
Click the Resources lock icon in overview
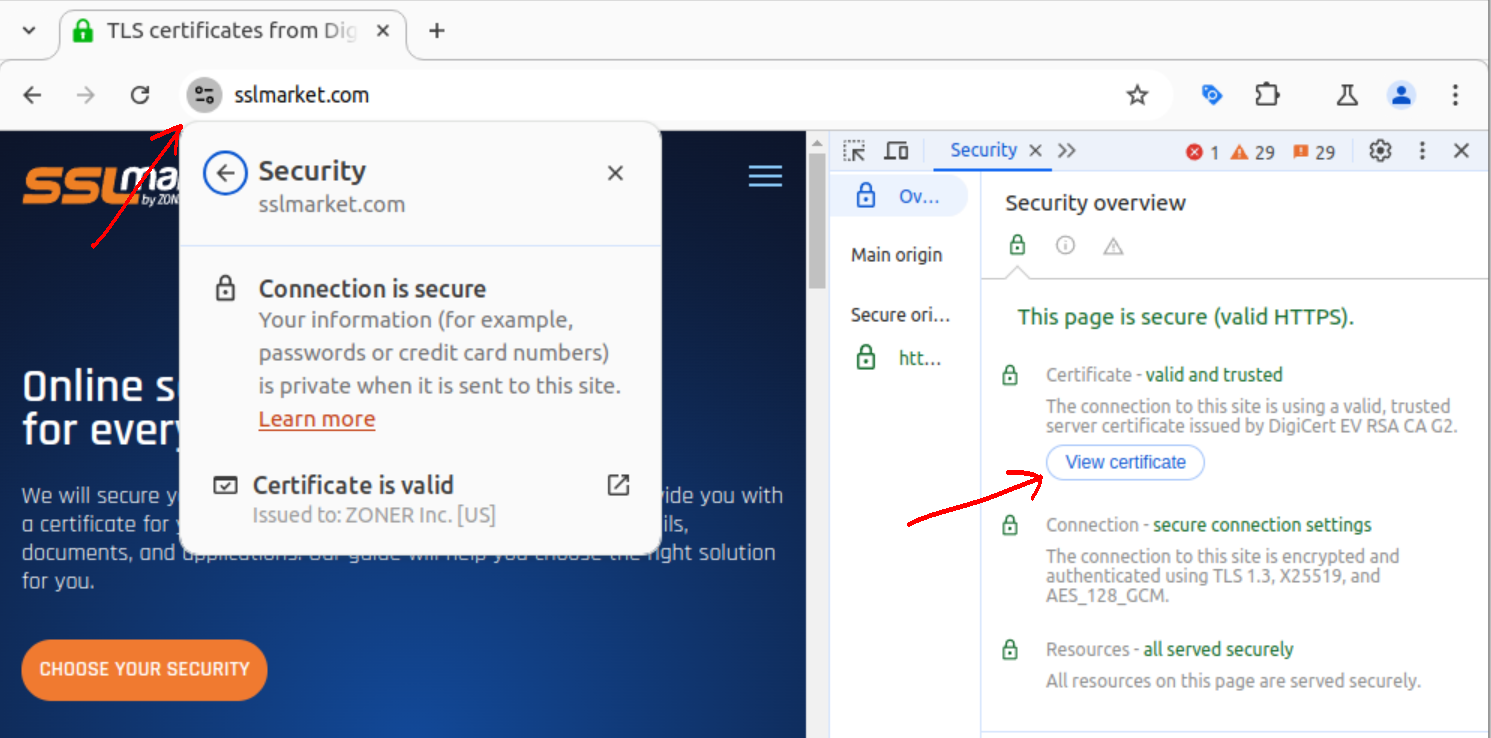tap(1010, 650)
